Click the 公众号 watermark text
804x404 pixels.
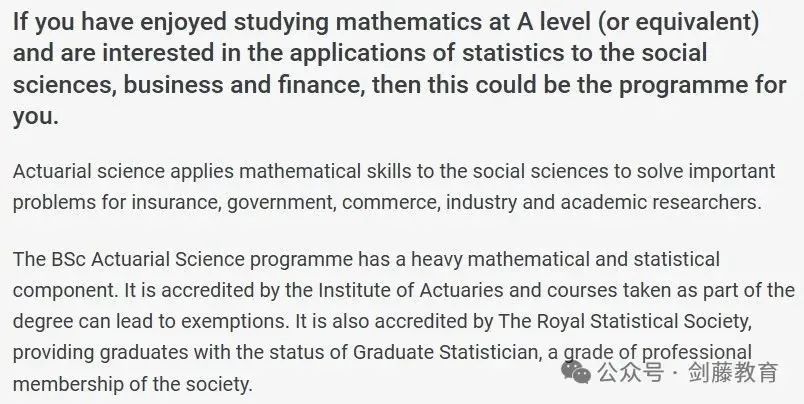[631, 372]
